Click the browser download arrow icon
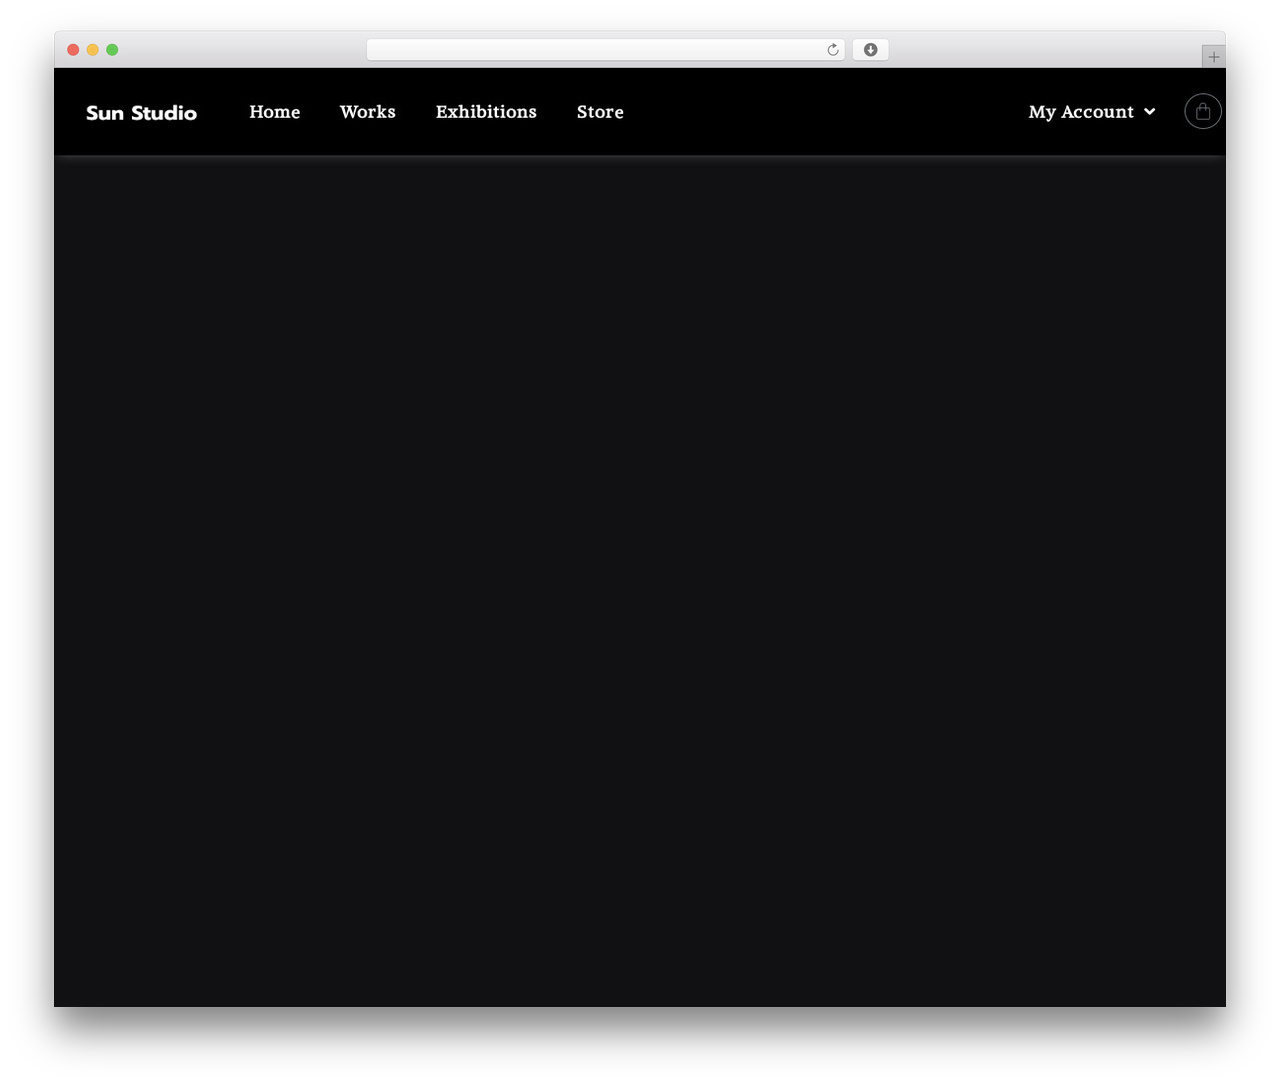 point(871,50)
